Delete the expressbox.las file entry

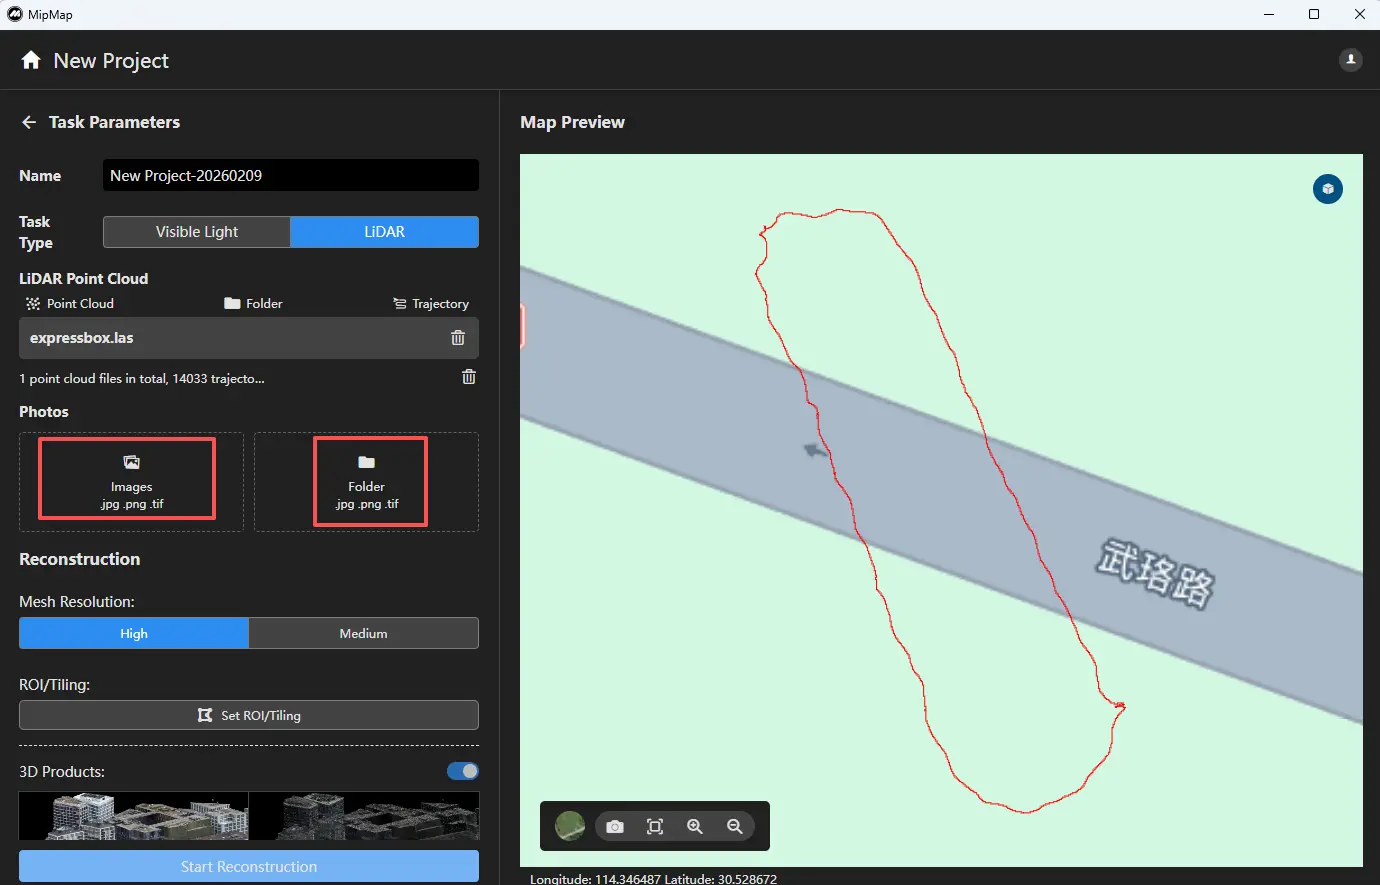[458, 338]
